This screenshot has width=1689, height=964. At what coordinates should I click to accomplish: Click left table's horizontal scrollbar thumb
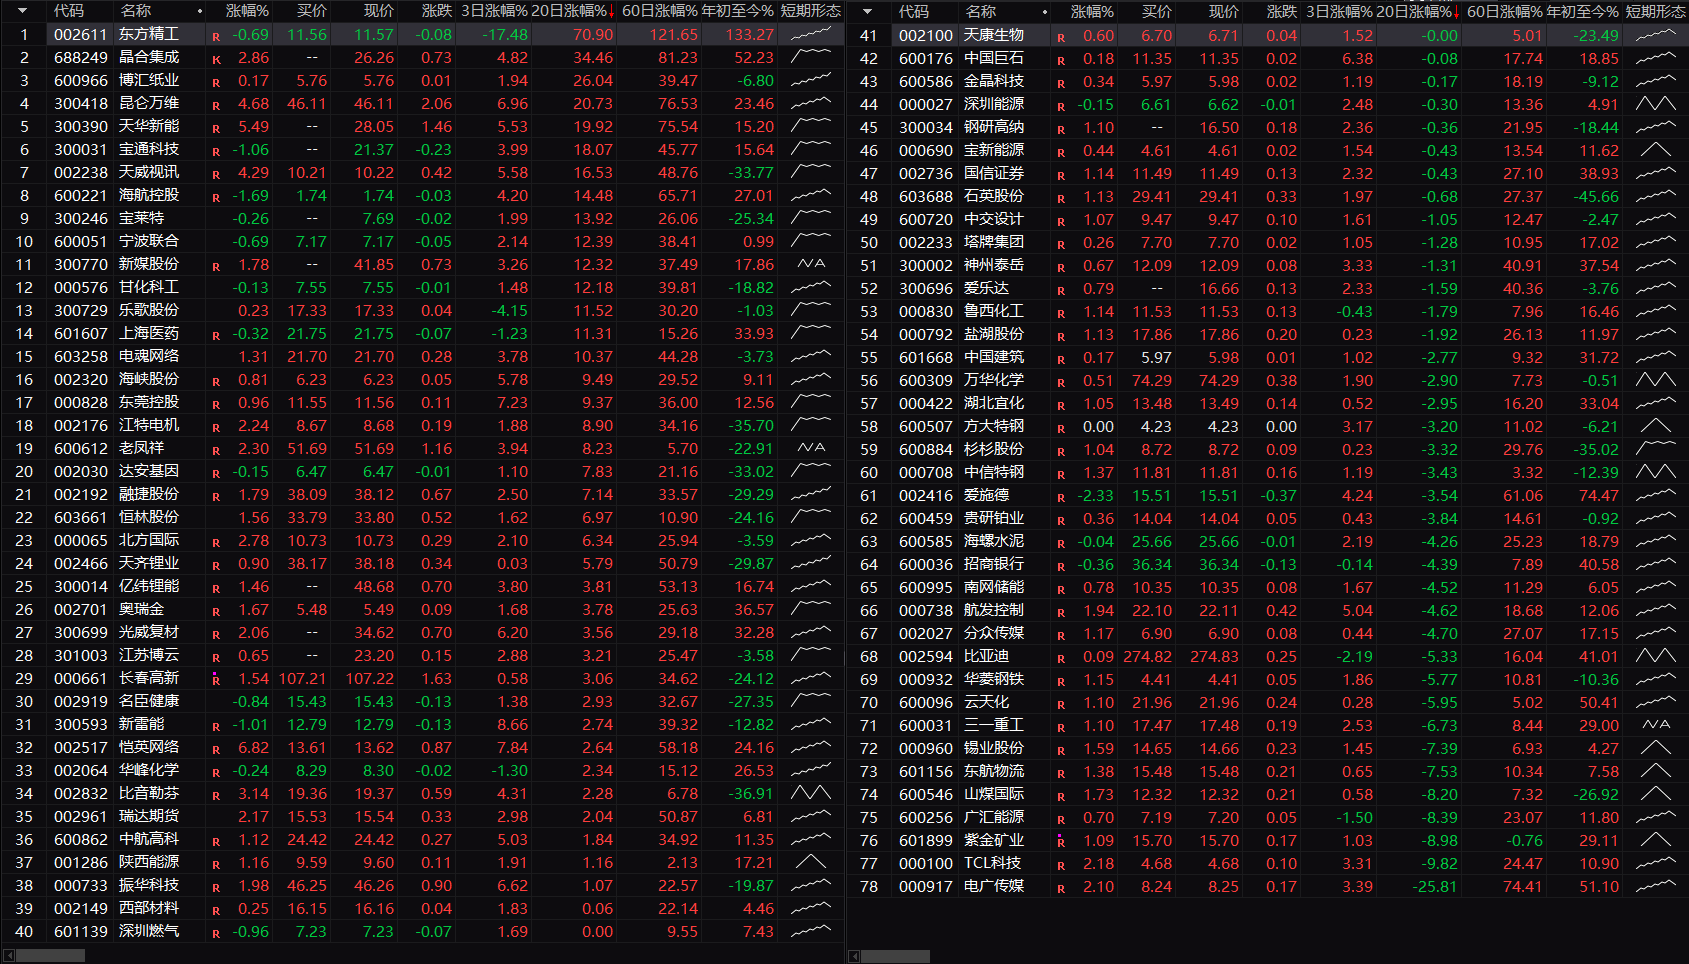point(50,956)
